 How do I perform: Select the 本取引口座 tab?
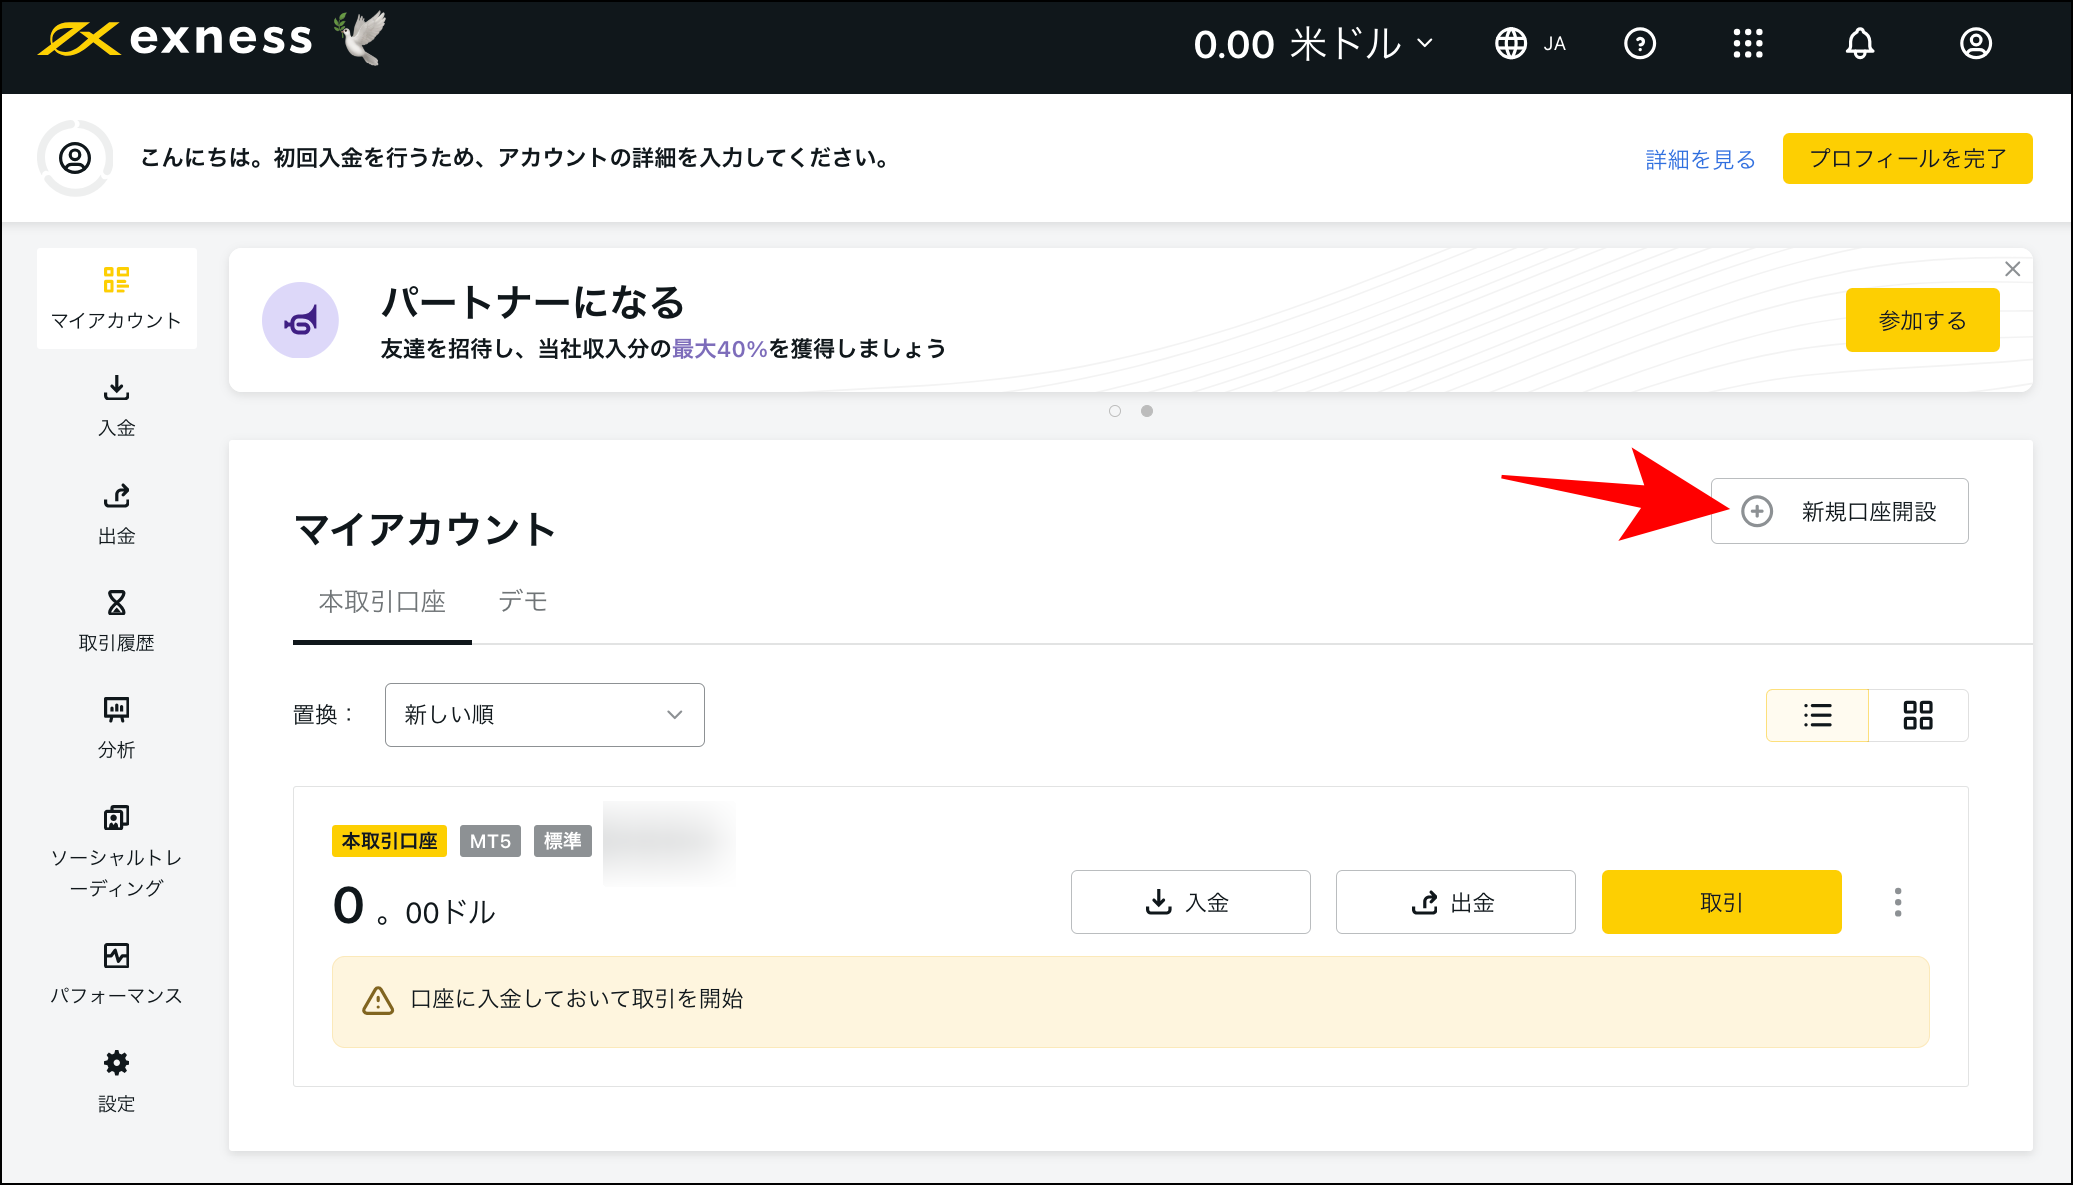click(381, 601)
